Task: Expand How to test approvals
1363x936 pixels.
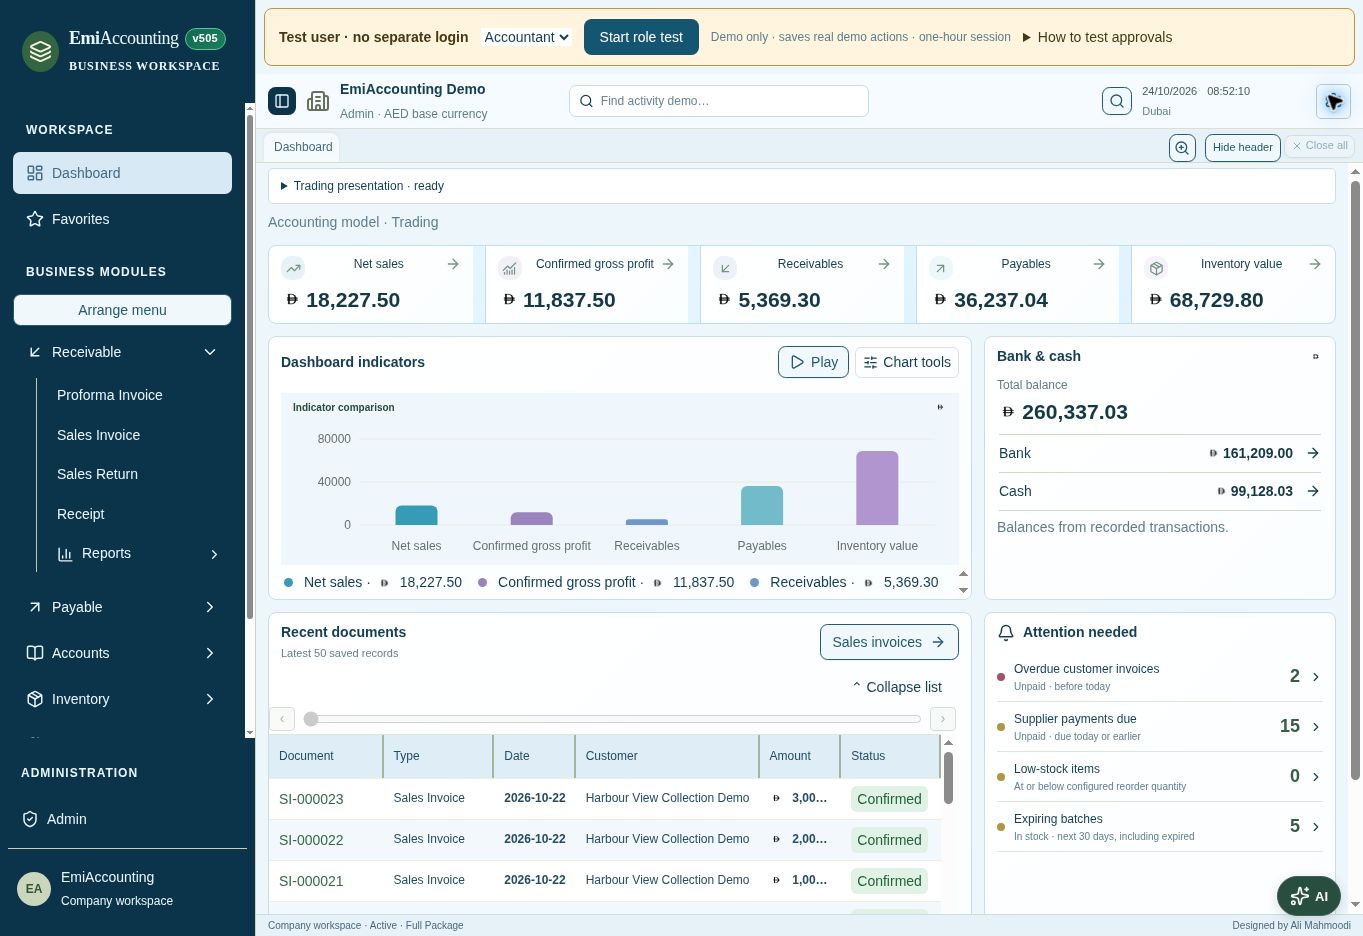Action: click(1097, 37)
